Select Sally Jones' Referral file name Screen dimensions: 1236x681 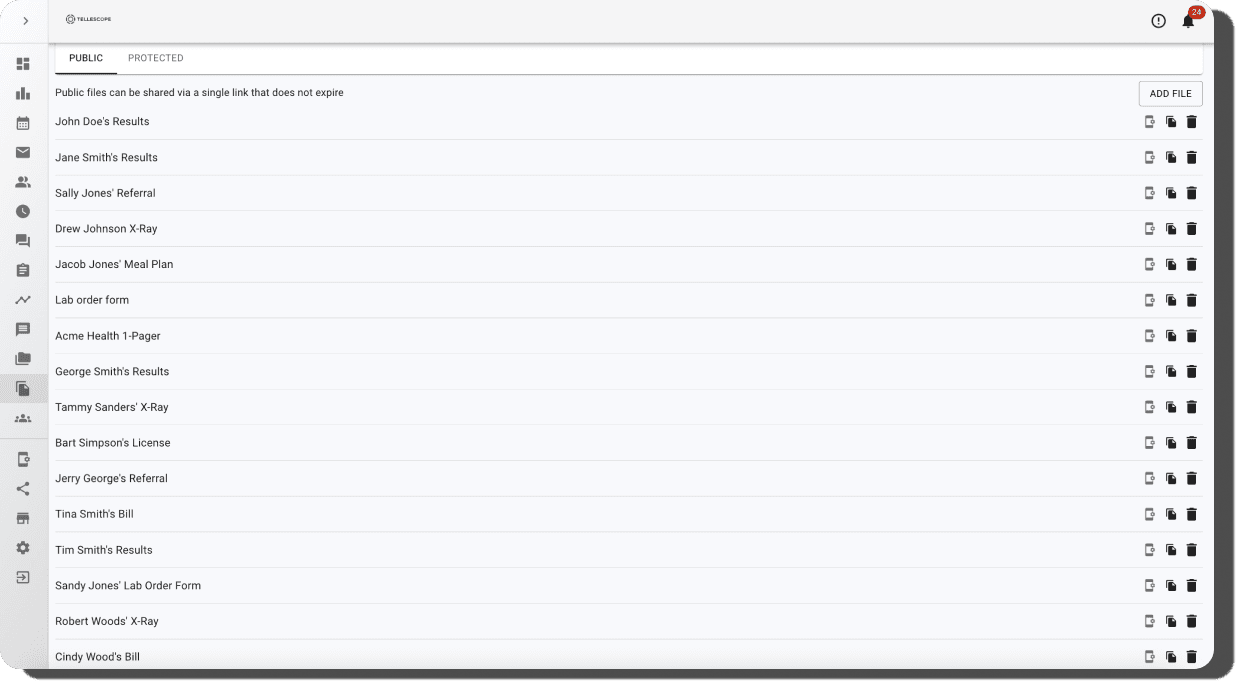(105, 193)
